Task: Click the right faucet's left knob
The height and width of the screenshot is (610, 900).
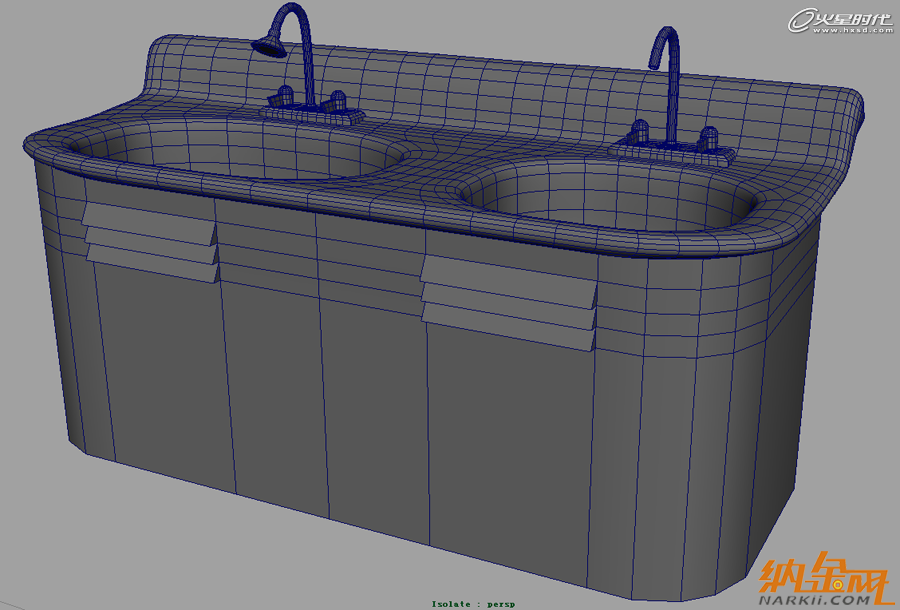Action: point(639,131)
